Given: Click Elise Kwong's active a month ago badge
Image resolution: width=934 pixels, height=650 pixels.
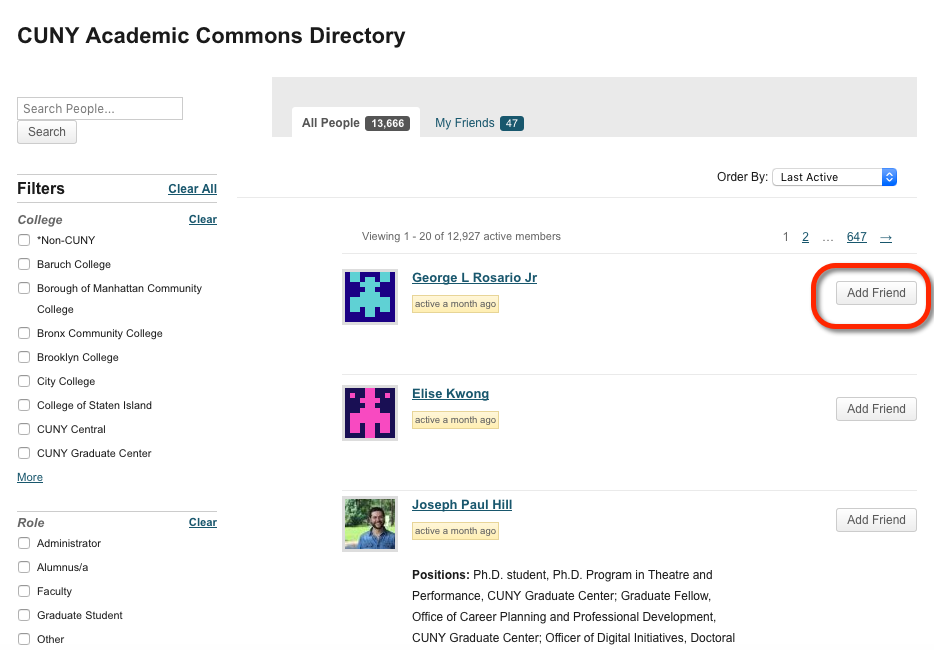Looking at the screenshot, I should [455, 420].
